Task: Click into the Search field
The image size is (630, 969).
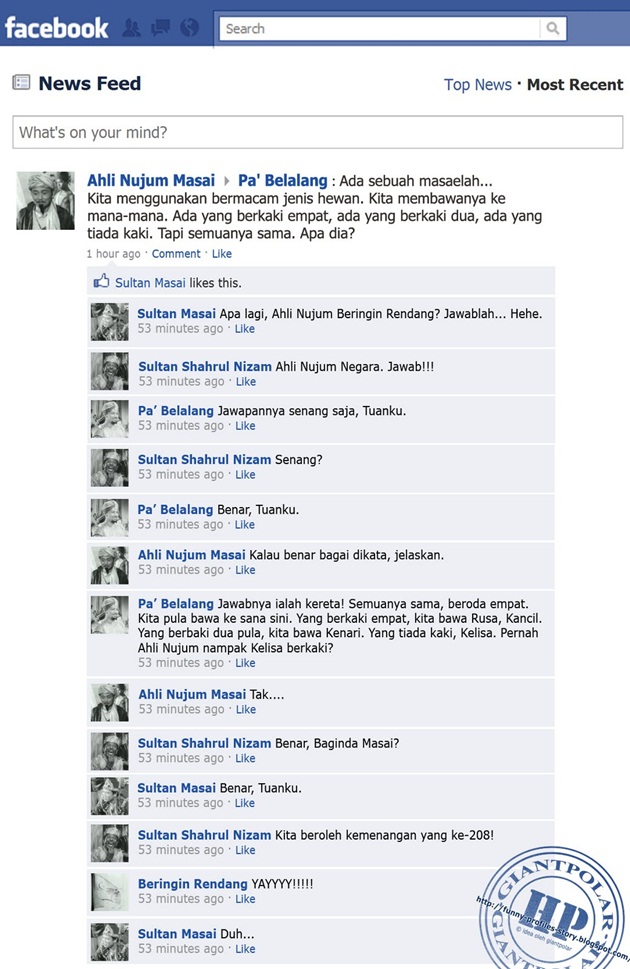Action: (x=380, y=28)
